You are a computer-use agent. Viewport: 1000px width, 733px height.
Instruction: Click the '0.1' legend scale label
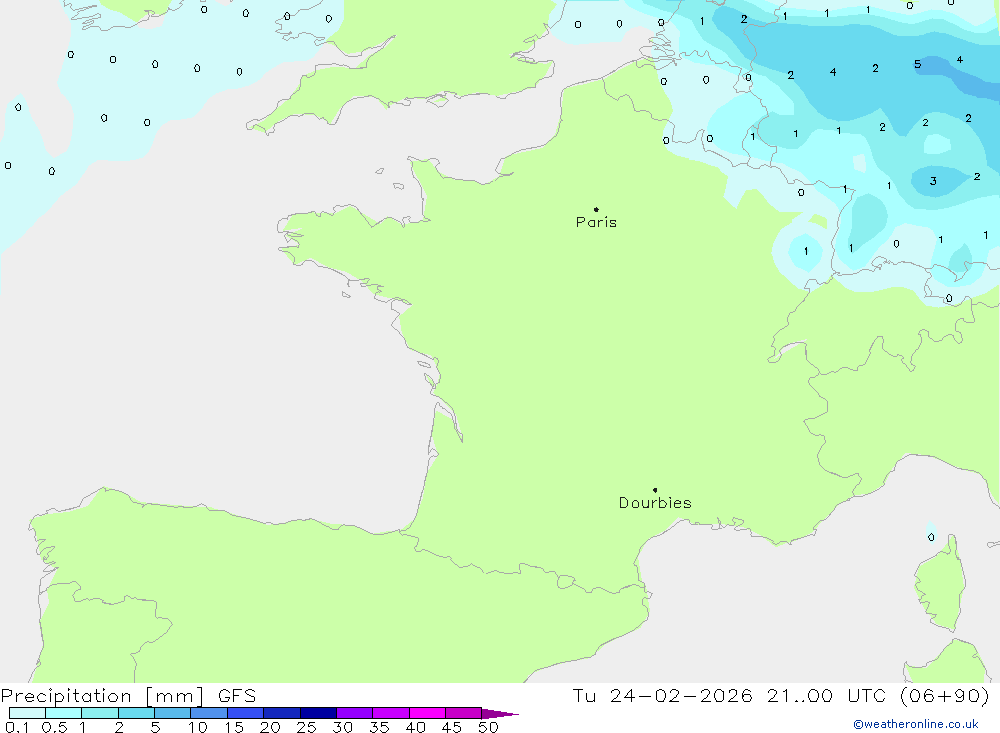17,727
